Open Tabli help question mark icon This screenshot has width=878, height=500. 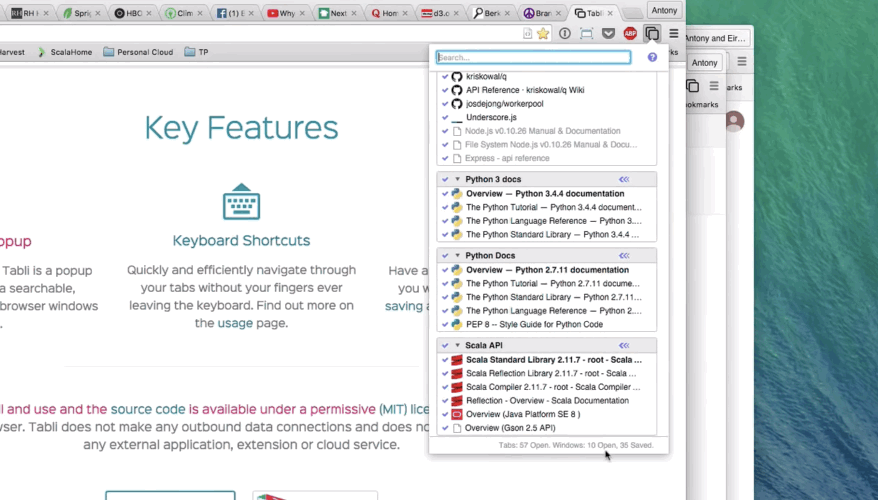tap(652, 57)
